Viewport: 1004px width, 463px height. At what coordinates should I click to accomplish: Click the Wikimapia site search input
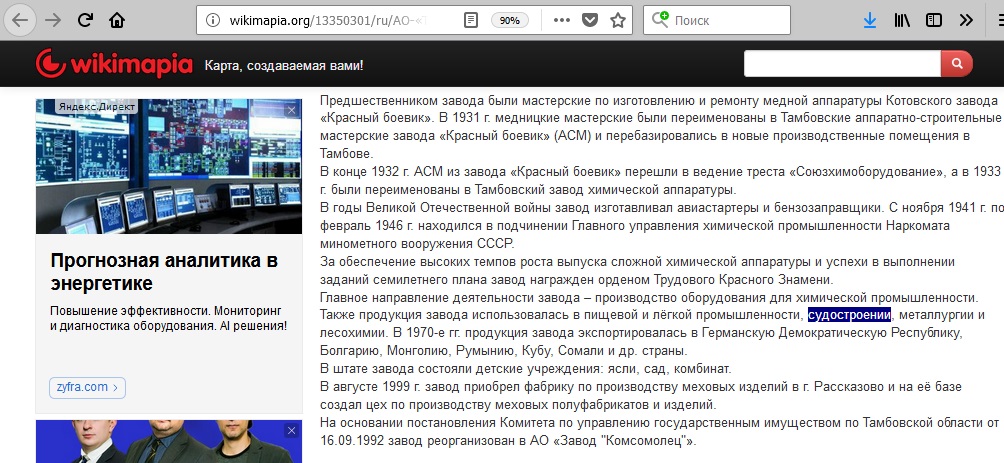pos(842,64)
